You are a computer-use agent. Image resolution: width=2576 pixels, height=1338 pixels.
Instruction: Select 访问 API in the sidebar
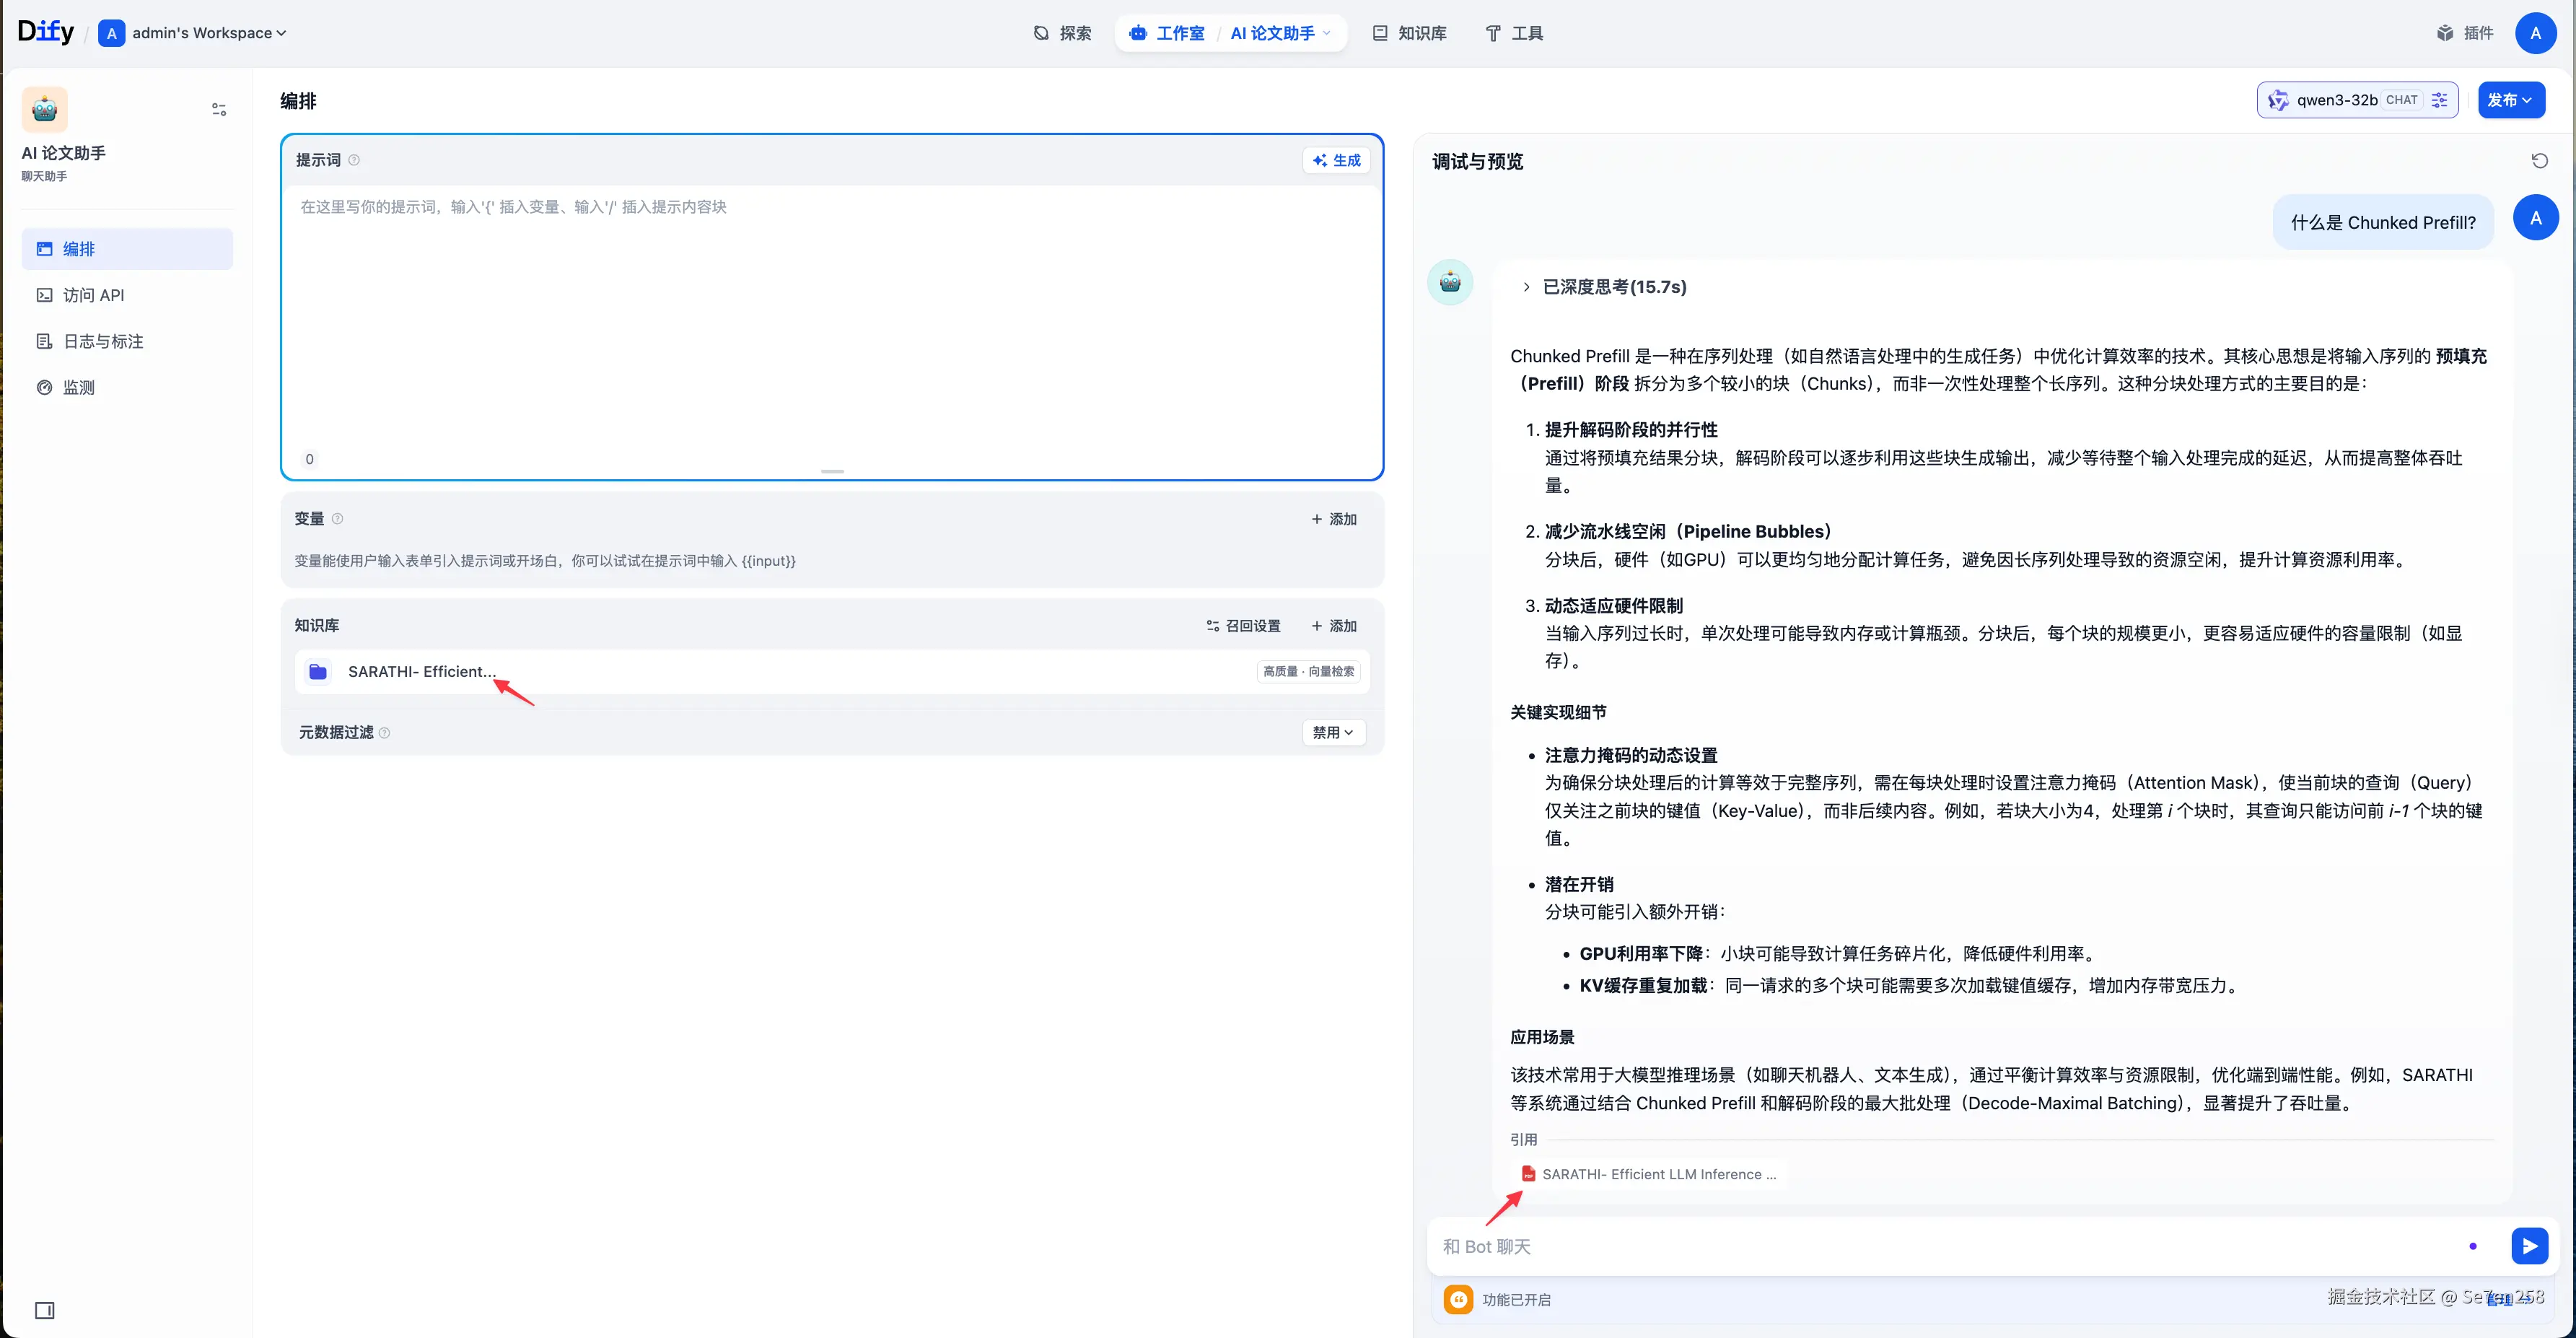93,295
